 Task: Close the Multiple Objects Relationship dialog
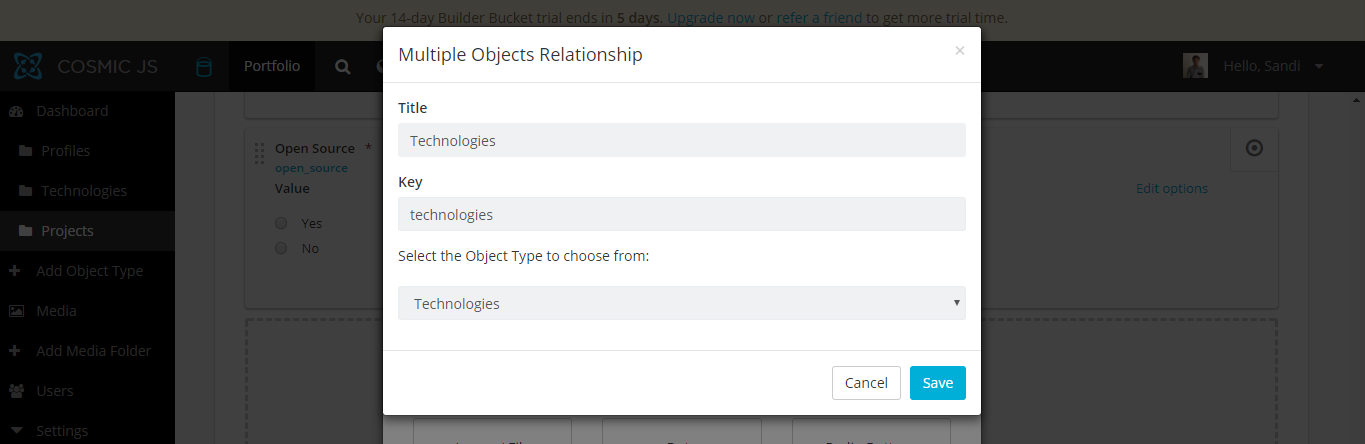click(960, 50)
